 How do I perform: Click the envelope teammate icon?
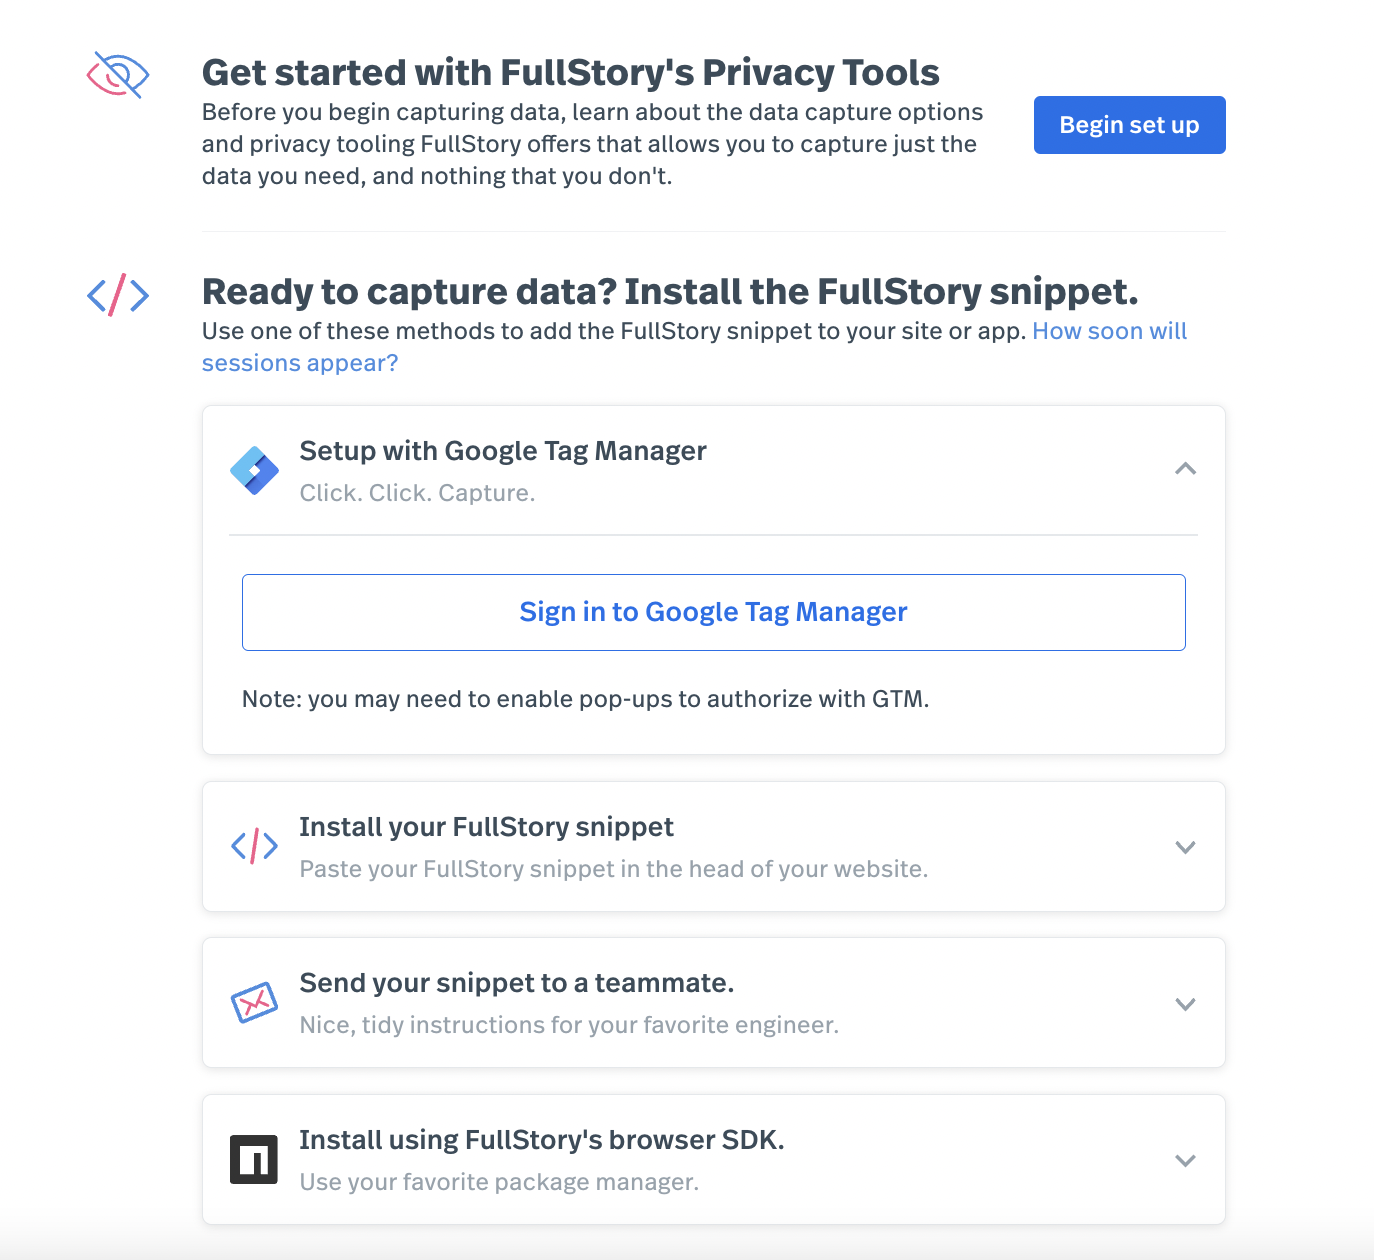point(254,1002)
